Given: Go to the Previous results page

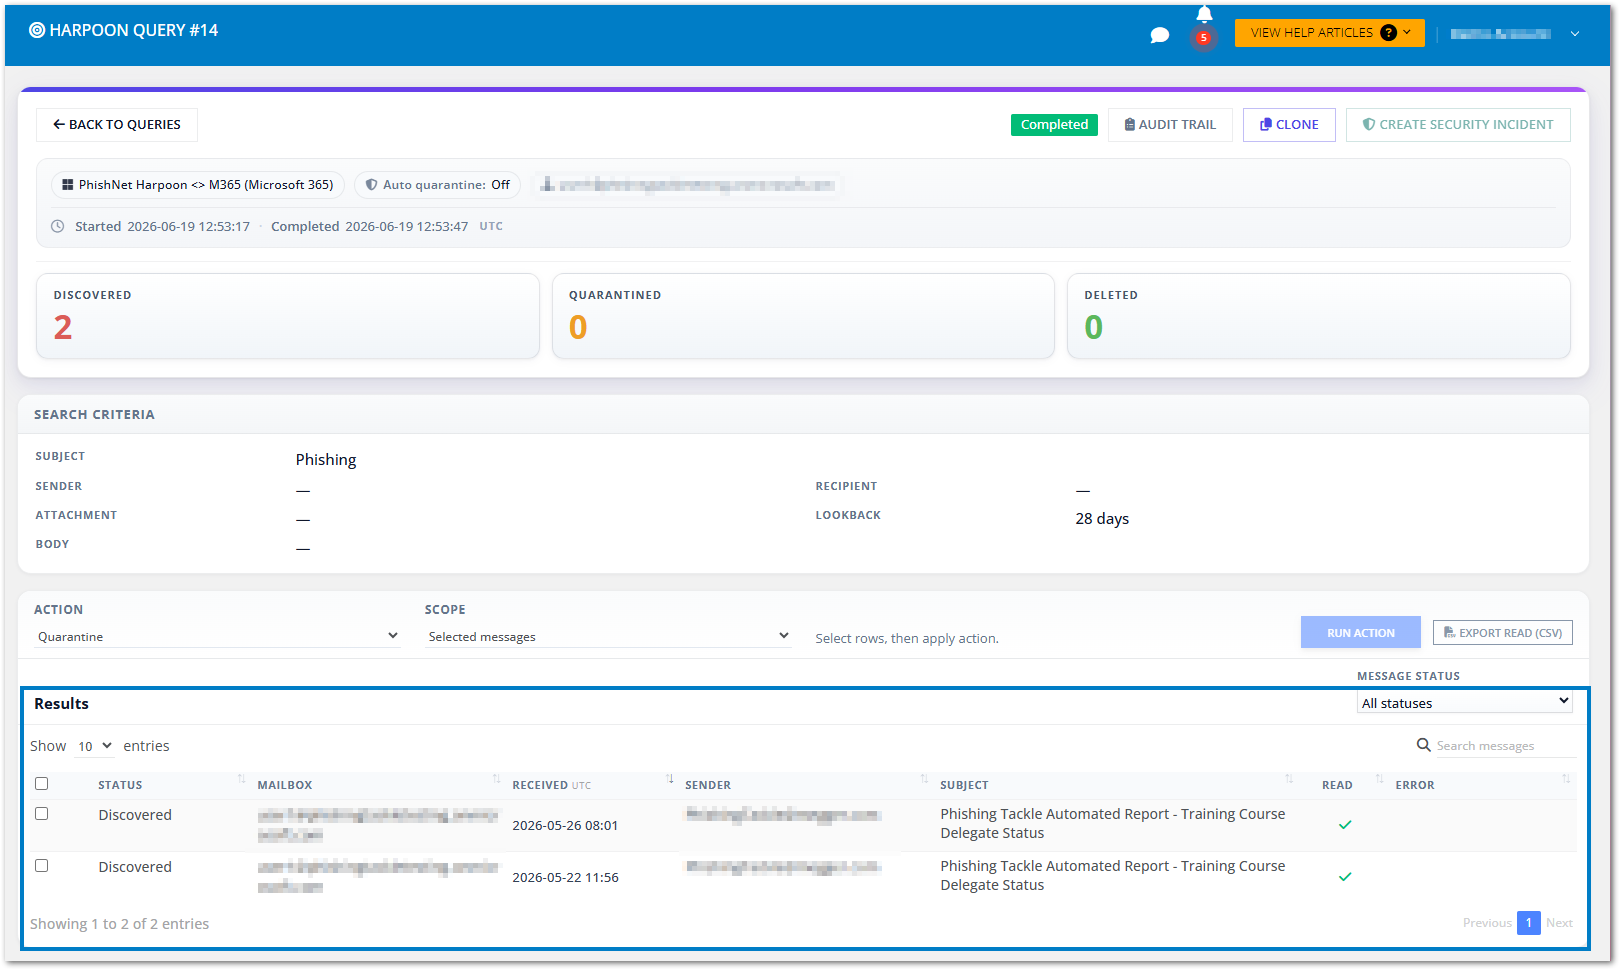Looking at the screenshot, I should [x=1487, y=923].
